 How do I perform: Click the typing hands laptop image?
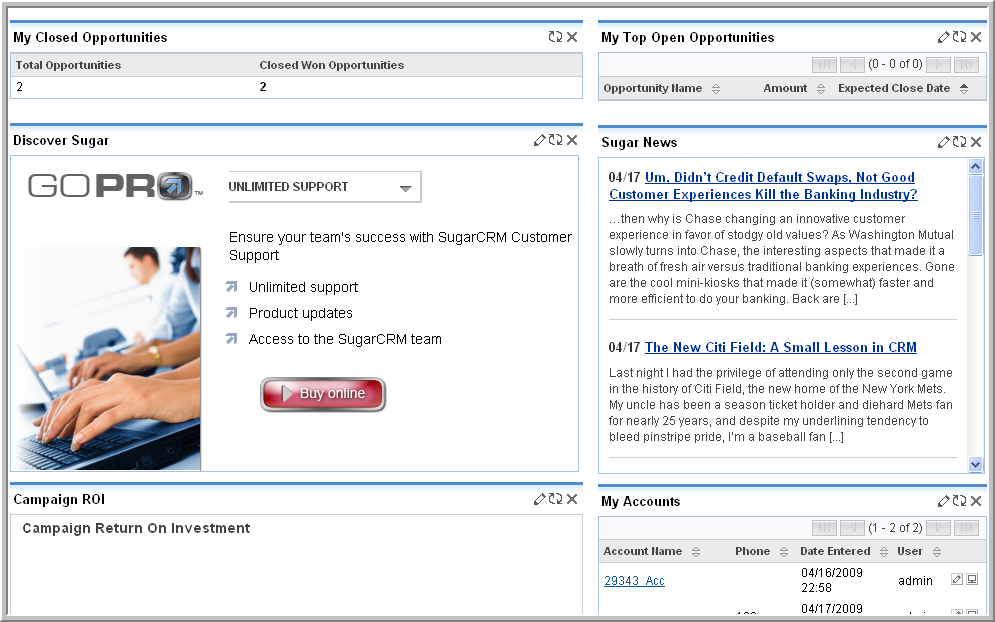tap(107, 359)
